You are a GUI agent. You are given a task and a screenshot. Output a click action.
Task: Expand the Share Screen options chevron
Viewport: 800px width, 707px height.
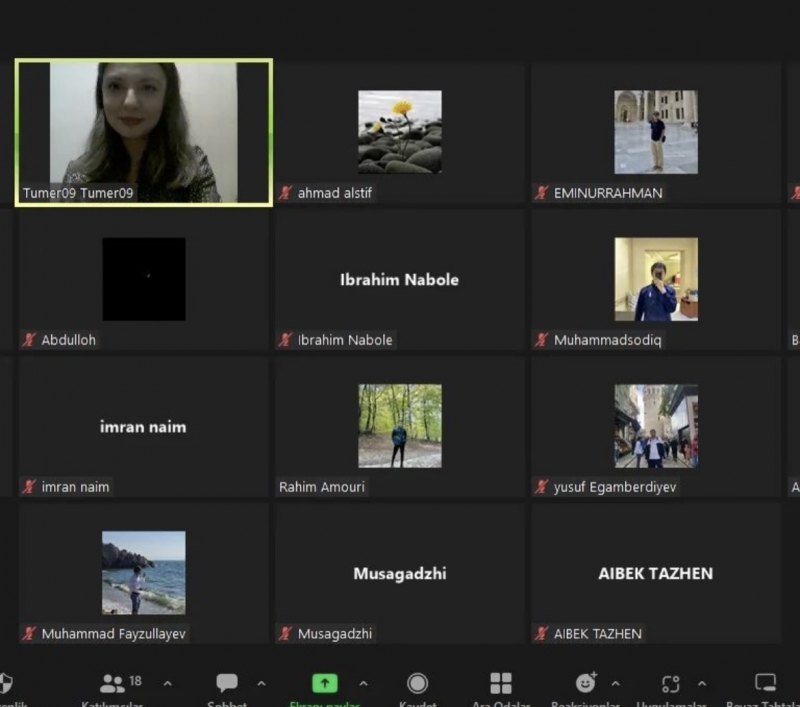363,684
